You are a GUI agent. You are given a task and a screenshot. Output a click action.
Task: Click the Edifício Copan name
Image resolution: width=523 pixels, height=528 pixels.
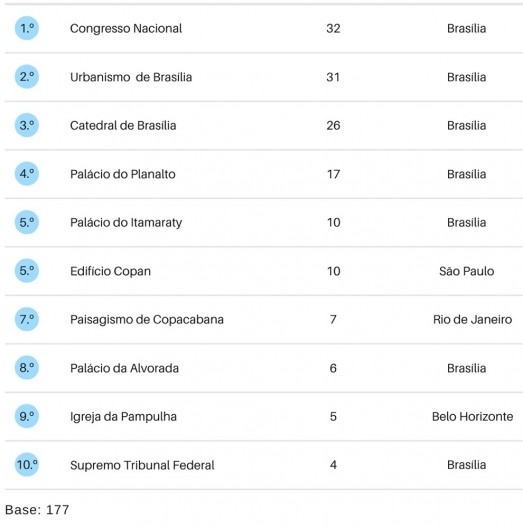click(110, 271)
